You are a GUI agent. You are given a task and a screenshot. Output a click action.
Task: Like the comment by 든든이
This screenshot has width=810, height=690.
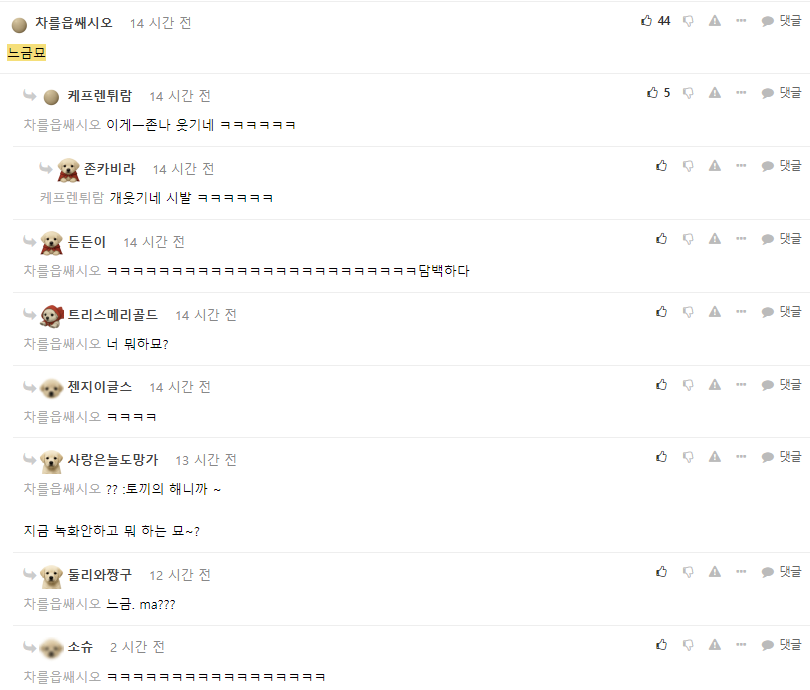click(661, 239)
